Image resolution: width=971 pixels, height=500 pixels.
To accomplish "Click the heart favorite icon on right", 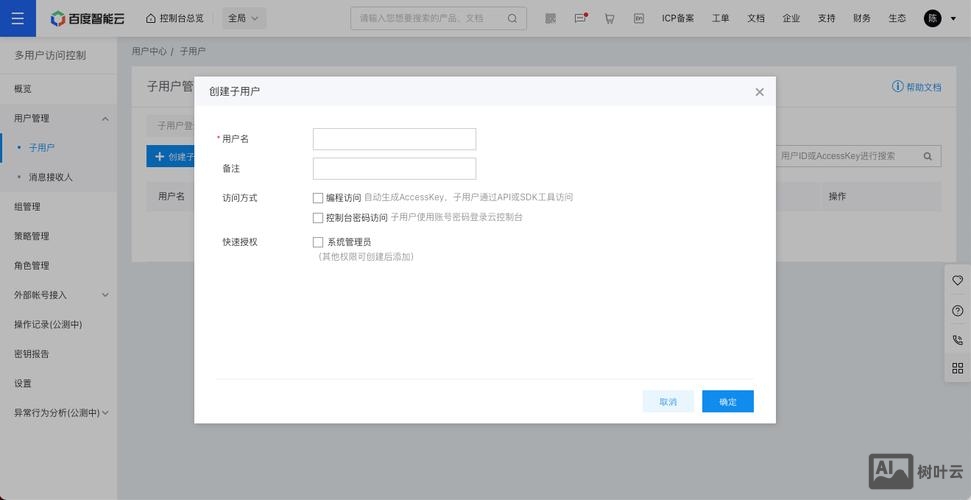I will coord(957,281).
